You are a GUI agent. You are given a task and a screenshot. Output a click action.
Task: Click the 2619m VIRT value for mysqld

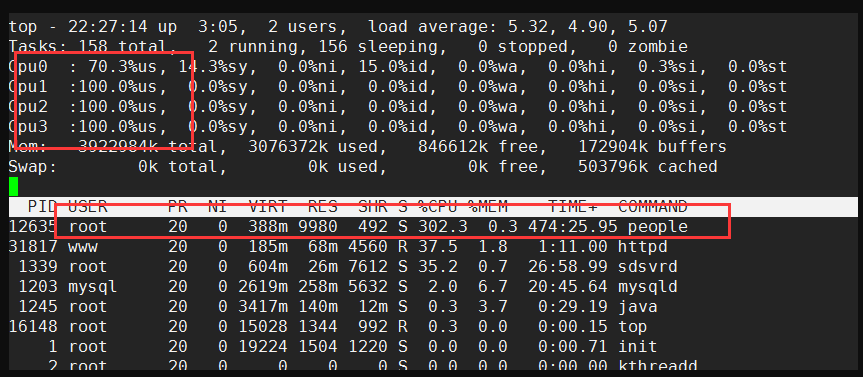[x=263, y=287]
